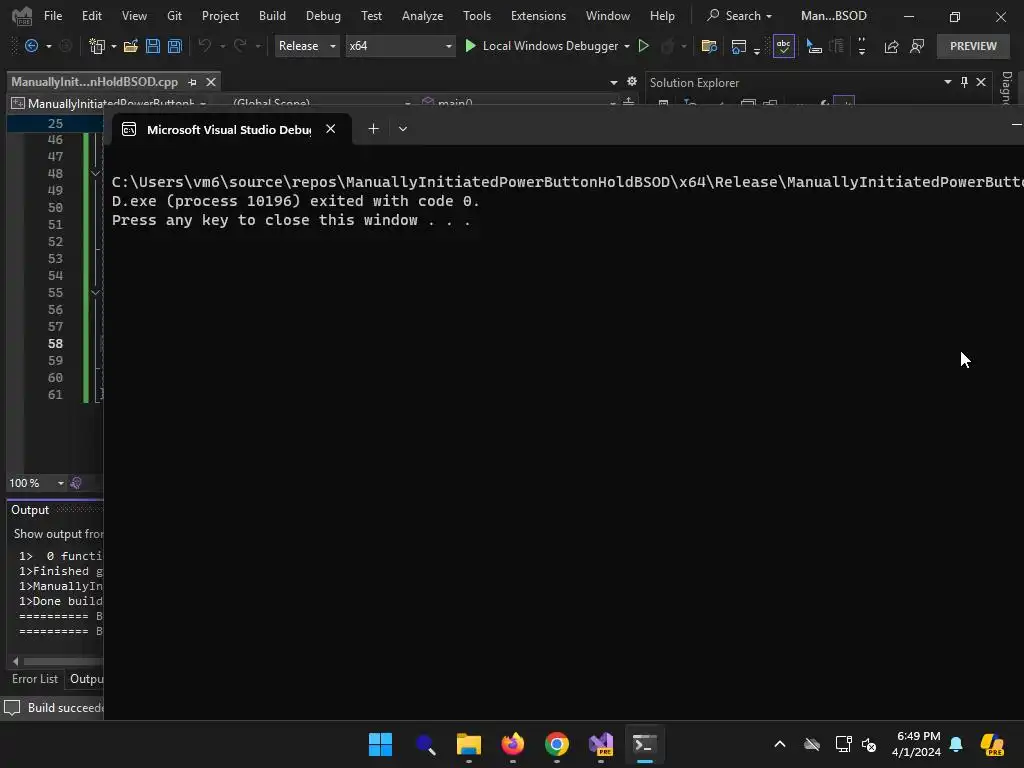
Task: Click the Save All double-disk icon
Action: 174,46
